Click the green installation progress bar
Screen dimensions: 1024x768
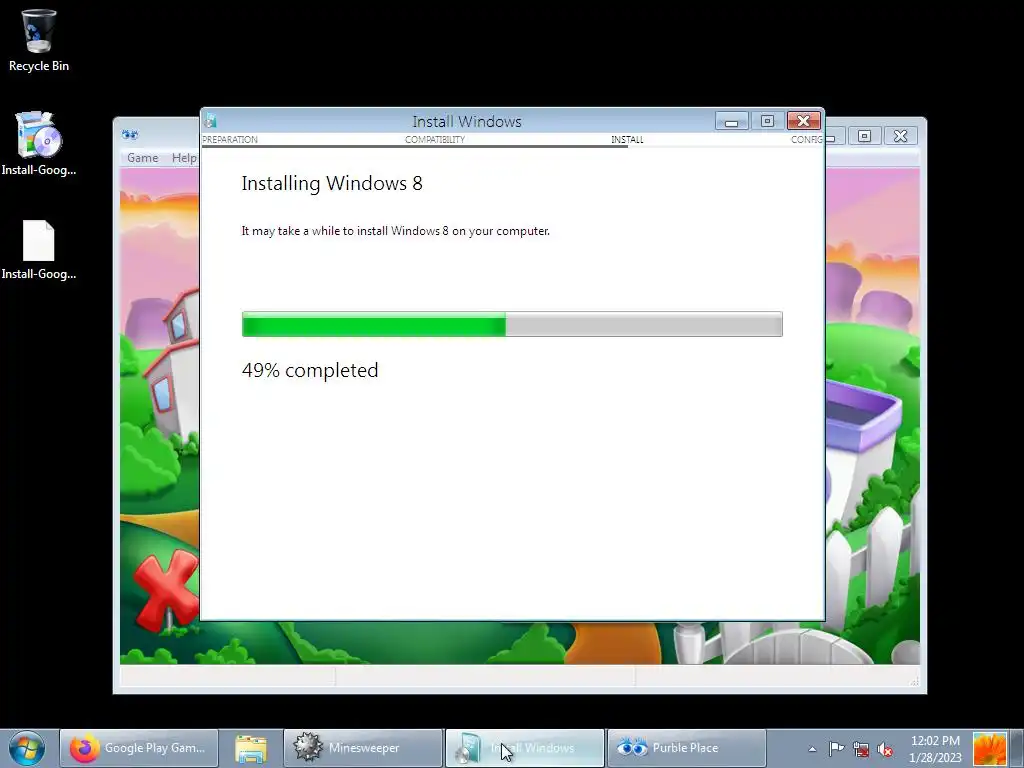(512, 324)
